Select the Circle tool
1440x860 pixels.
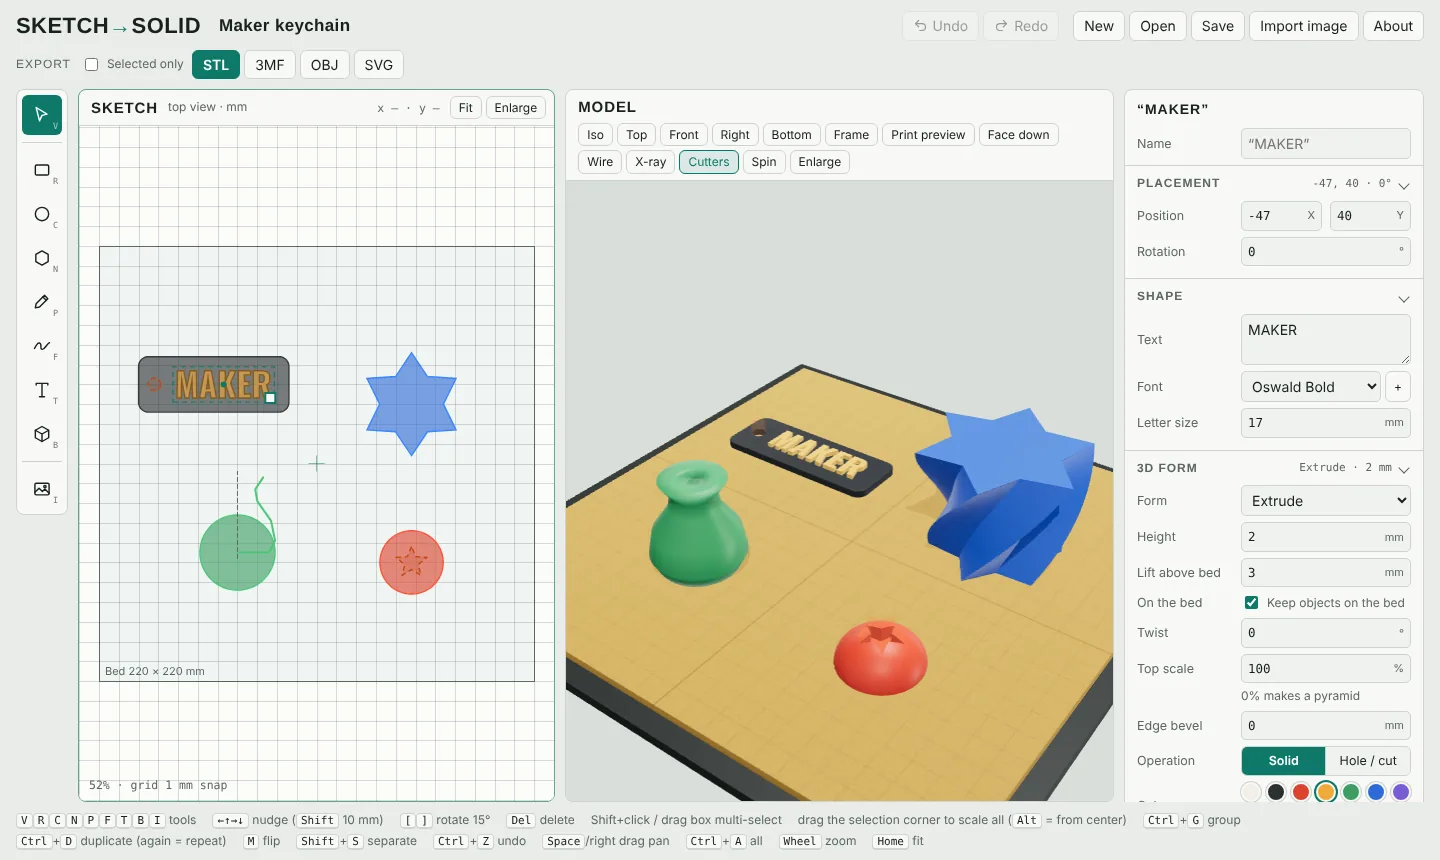(42, 214)
